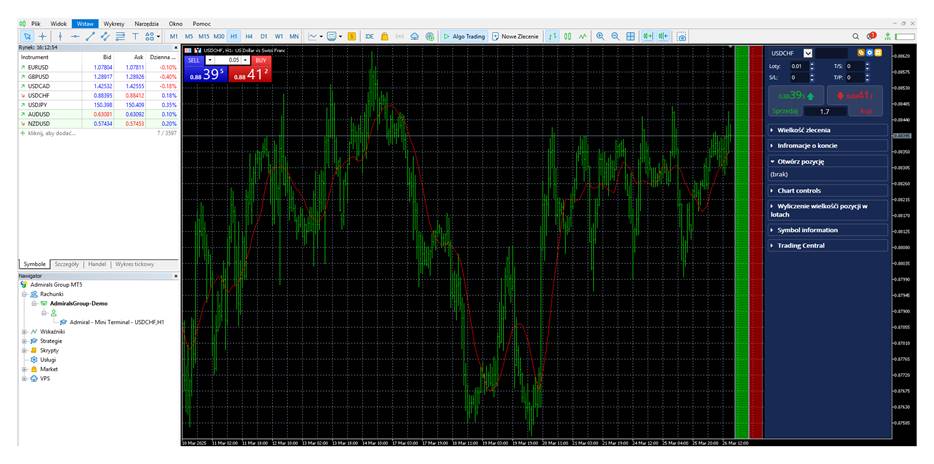The image size is (934, 464).
Task: Select the Fibonacci retracement tool
Action: [x=120, y=36]
